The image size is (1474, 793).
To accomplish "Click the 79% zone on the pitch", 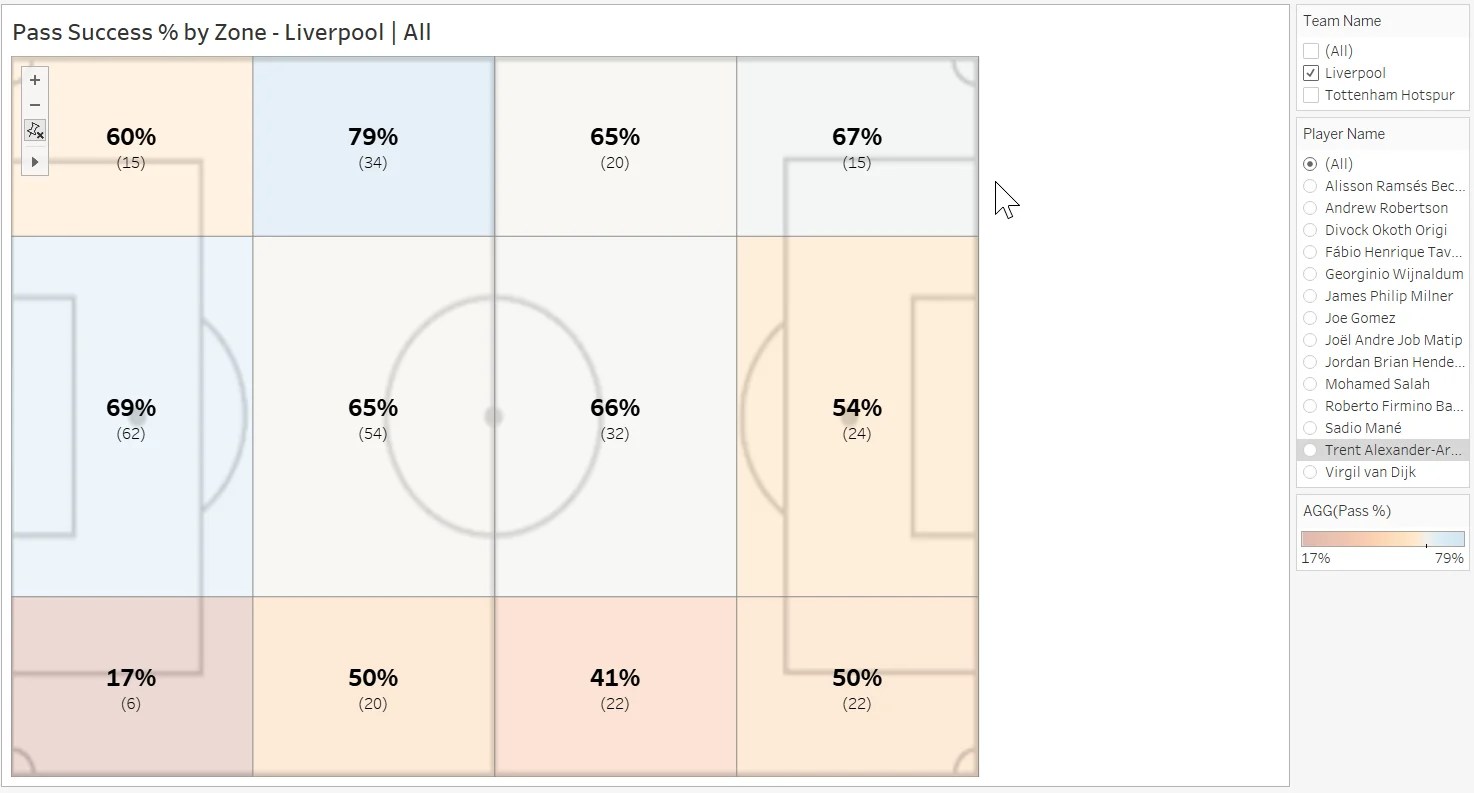I will click(x=372, y=146).
